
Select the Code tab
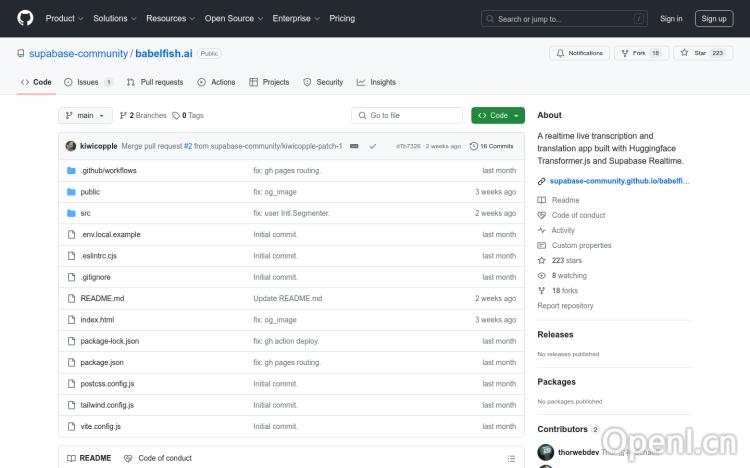pyautogui.click(x=36, y=82)
